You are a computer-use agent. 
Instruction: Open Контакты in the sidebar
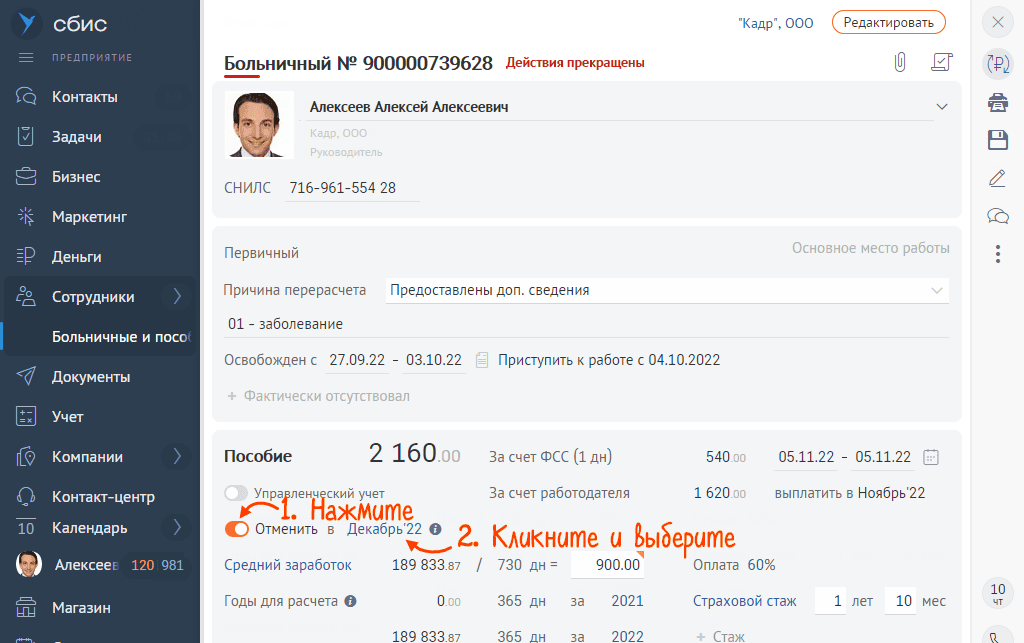coord(85,97)
